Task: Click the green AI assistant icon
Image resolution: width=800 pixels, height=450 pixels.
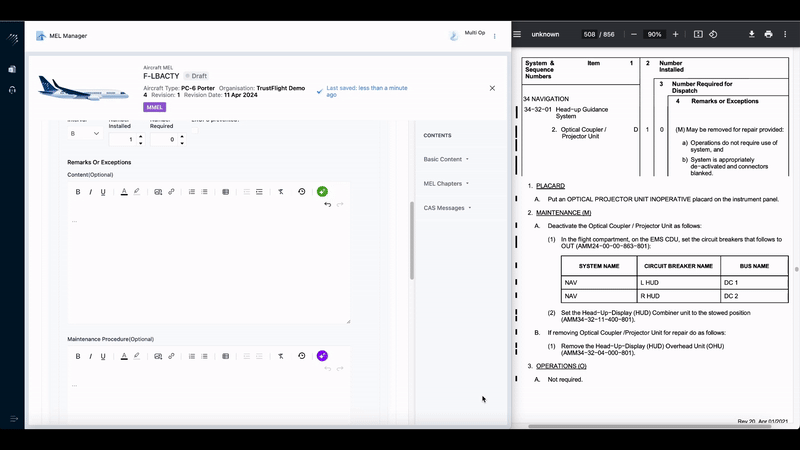Action: 322,191
